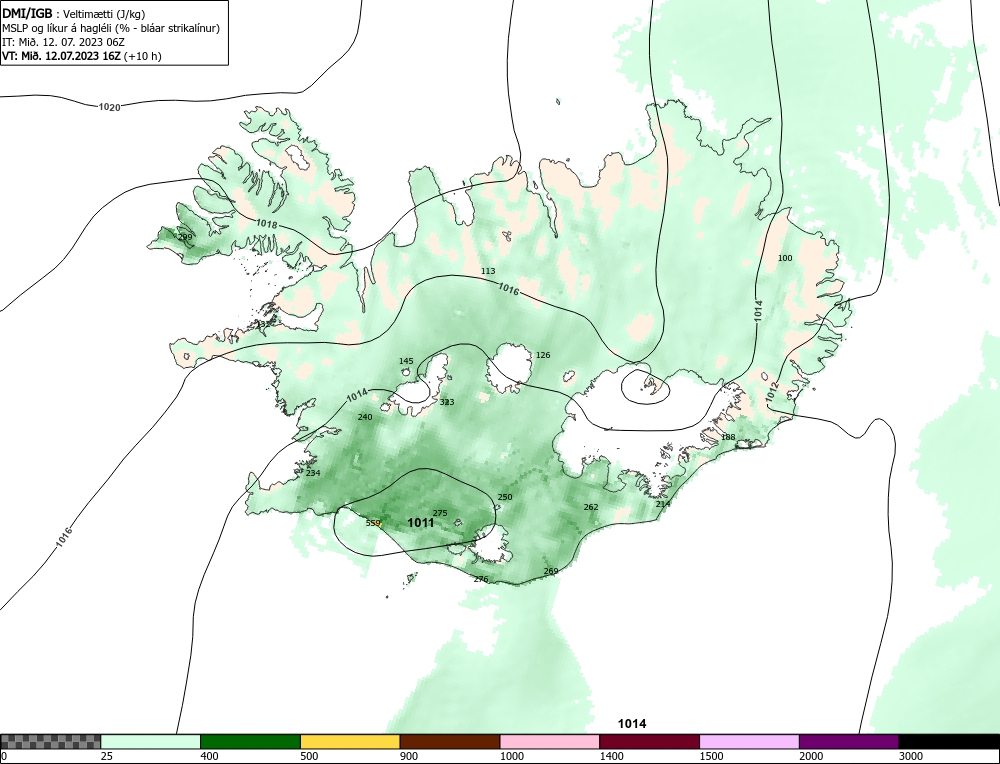1000x764 pixels.
Task: Click the bold "1014" label above the legend
Action: pyautogui.click(x=632, y=724)
